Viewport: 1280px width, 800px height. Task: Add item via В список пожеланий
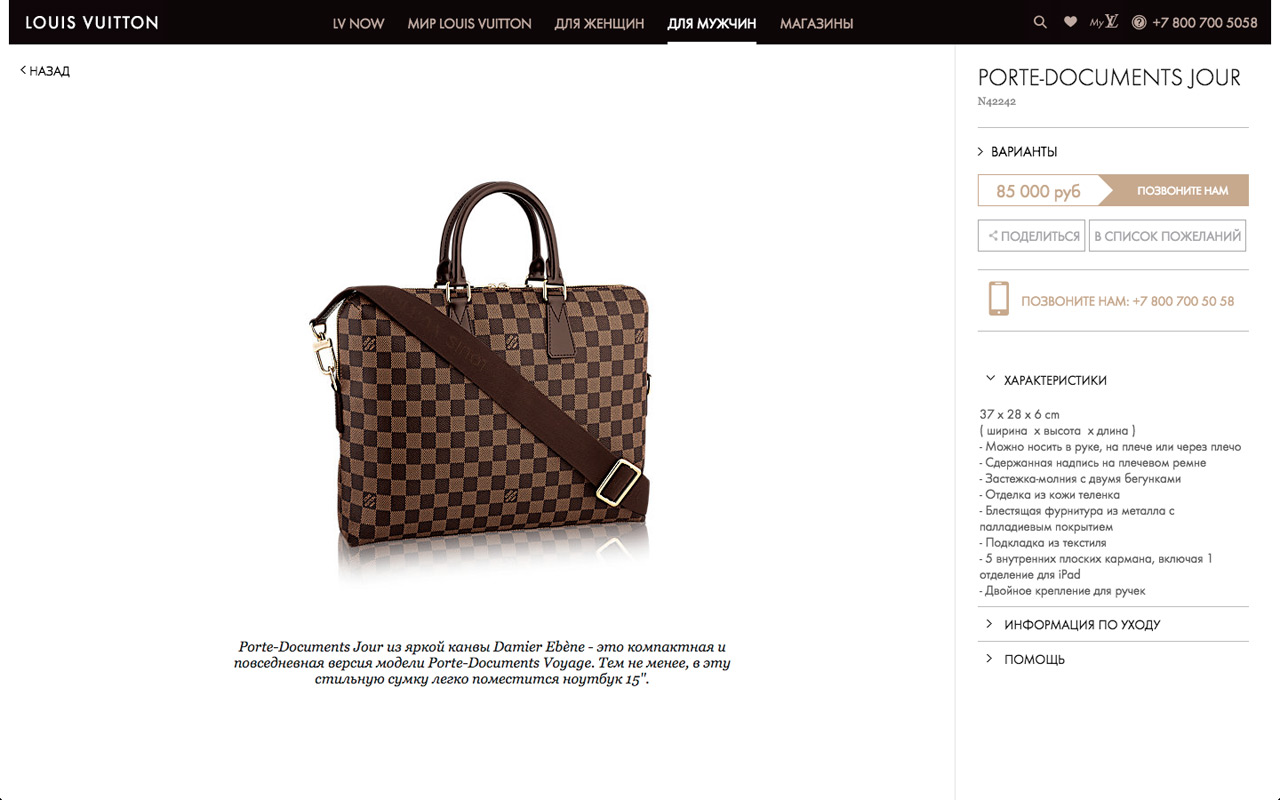click(1167, 236)
